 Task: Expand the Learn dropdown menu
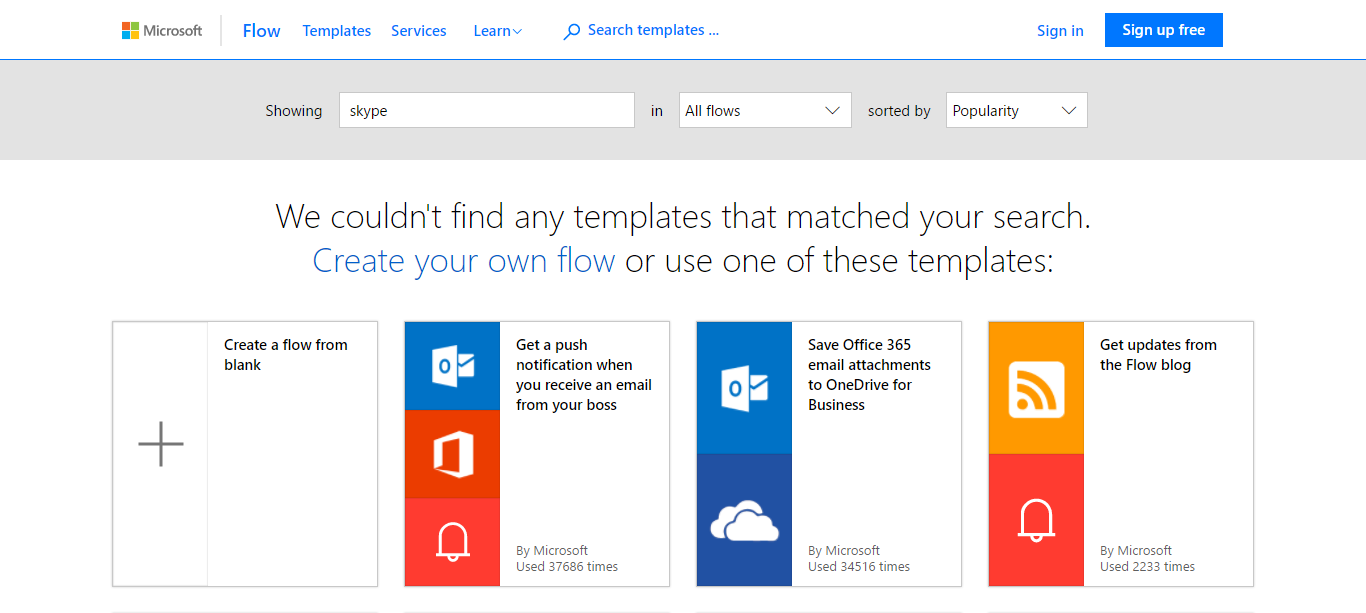[x=498, y=31]
